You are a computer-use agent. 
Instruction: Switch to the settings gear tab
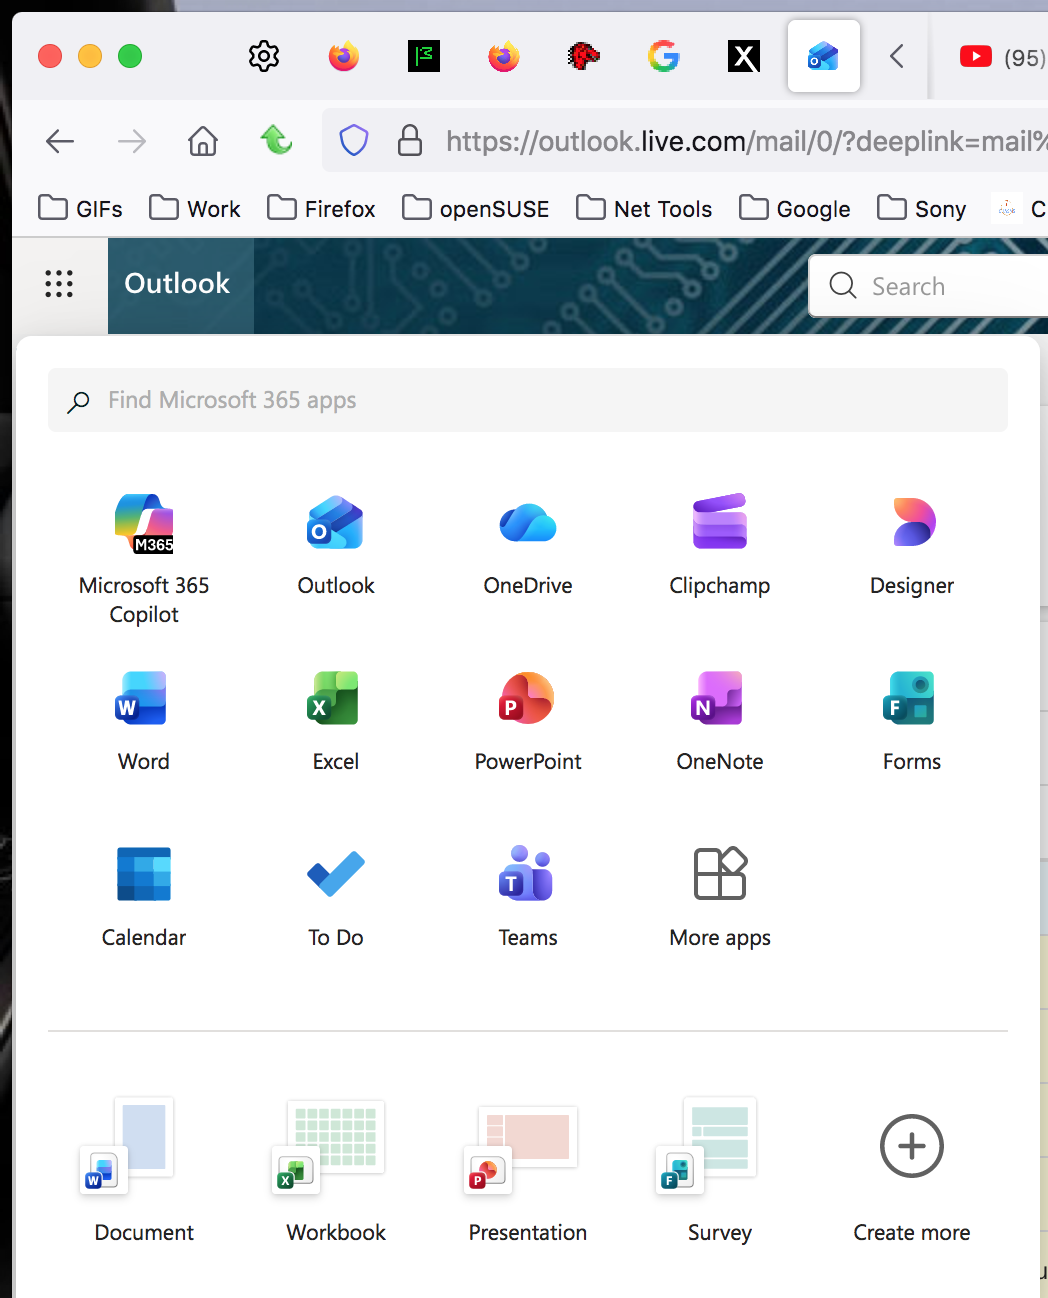coord(264,56)
